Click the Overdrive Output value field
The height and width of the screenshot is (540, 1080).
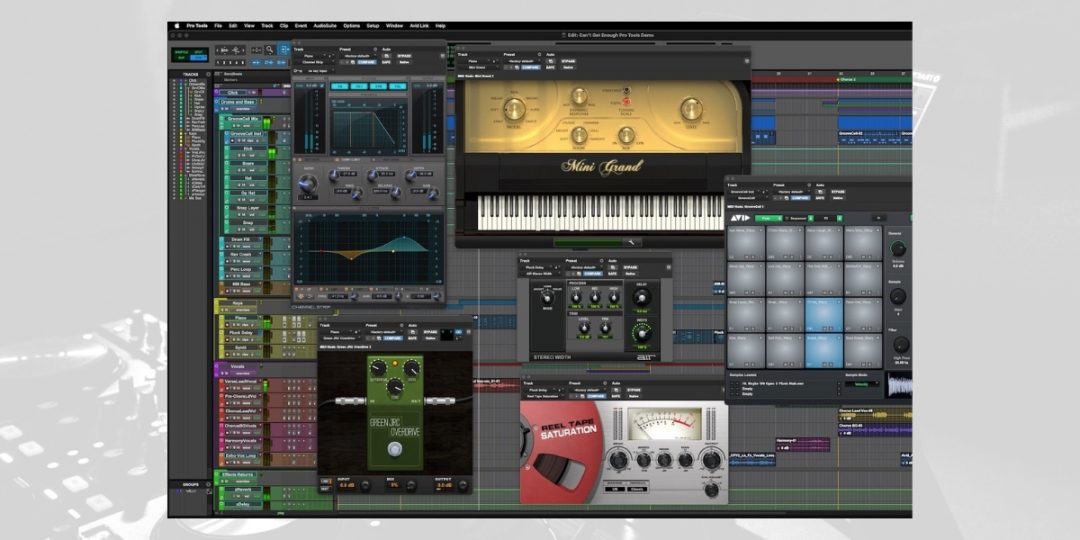443,486
